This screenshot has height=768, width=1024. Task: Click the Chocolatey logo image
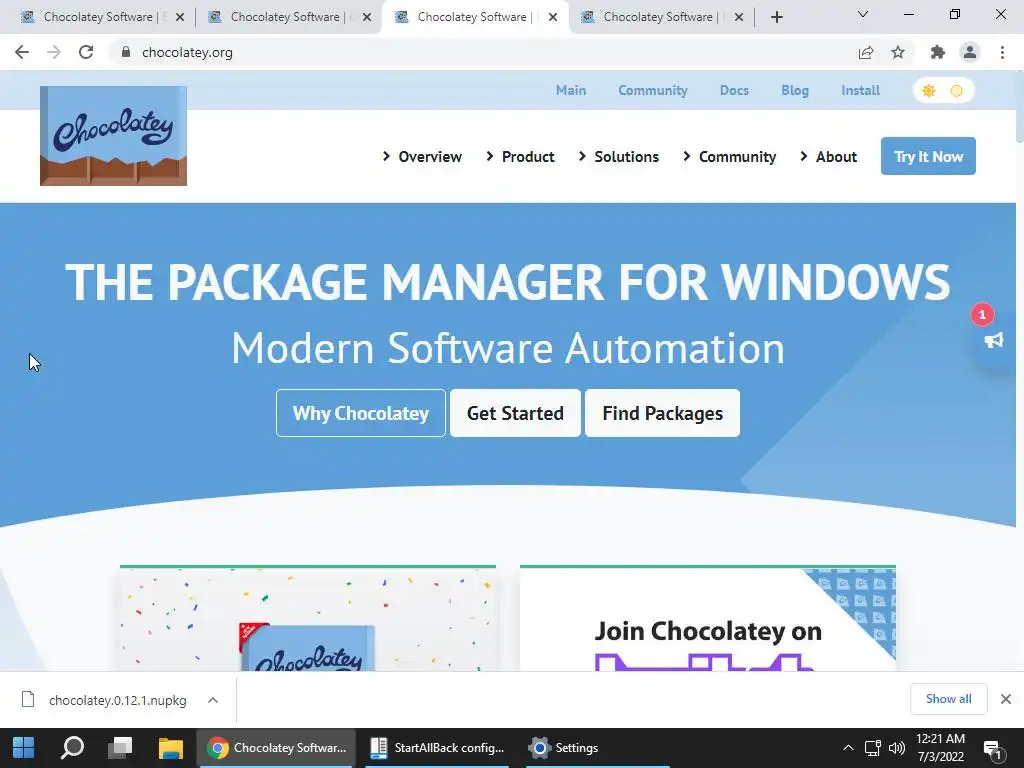pos(113,136)
